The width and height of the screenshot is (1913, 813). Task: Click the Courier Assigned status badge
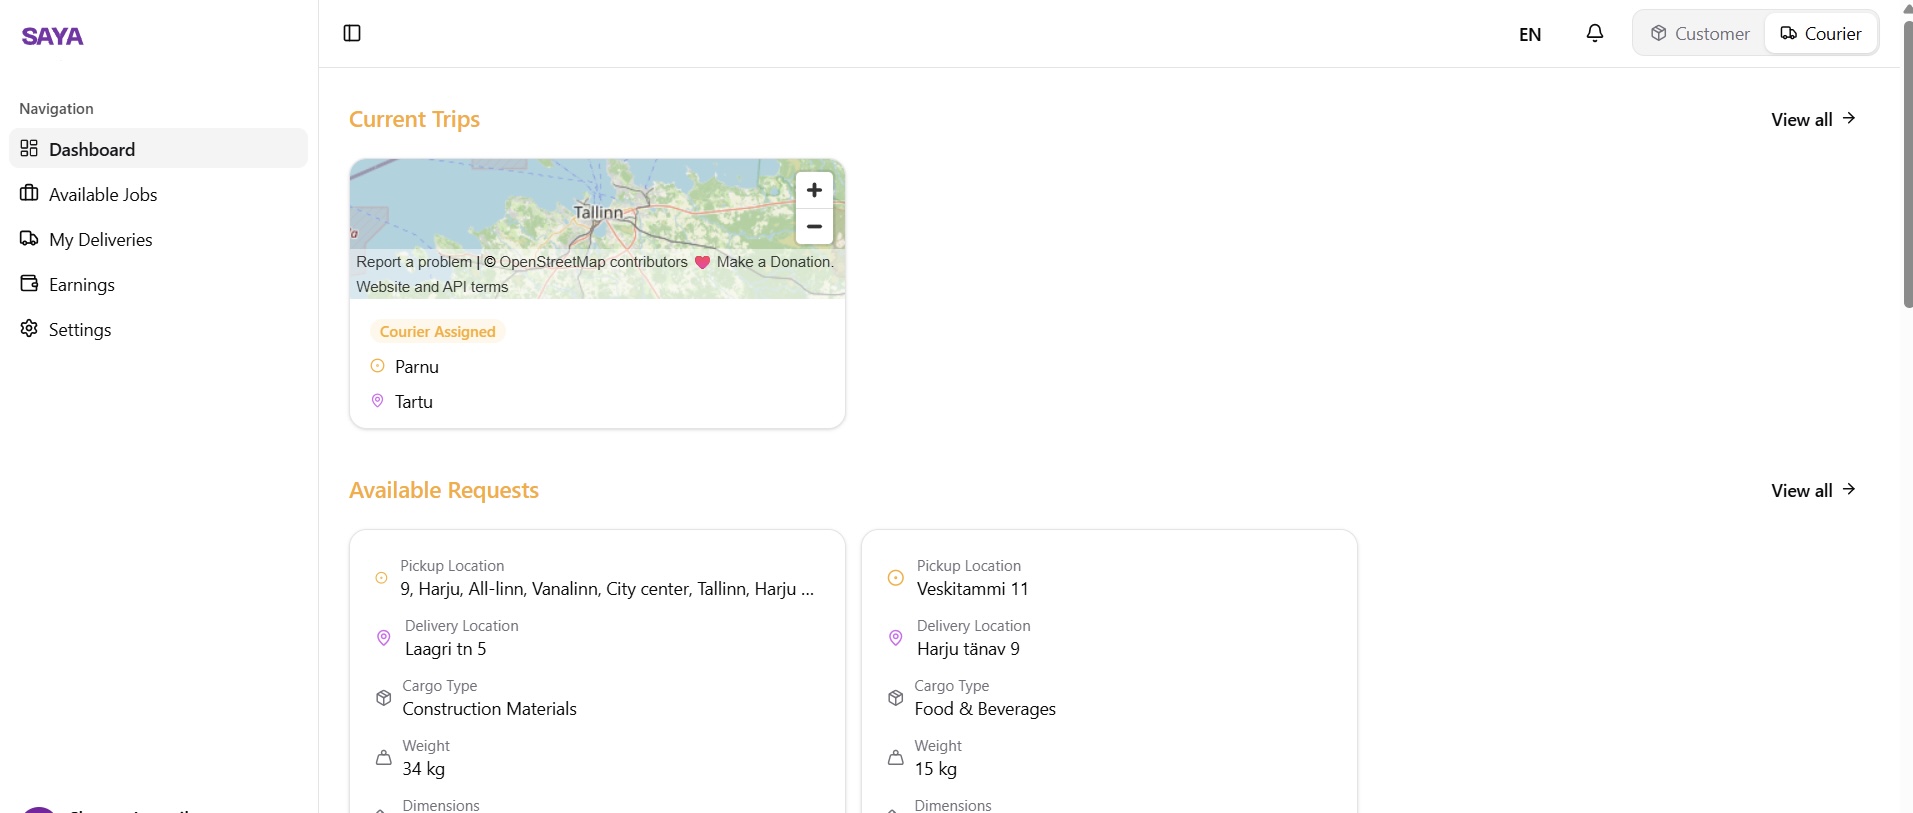click(x=437, y=331)
